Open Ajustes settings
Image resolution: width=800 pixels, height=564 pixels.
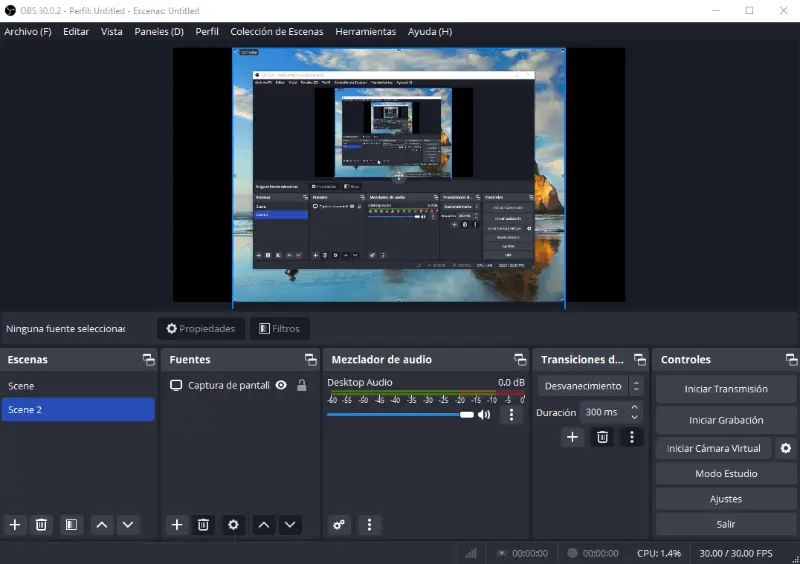tap(726, 499)
